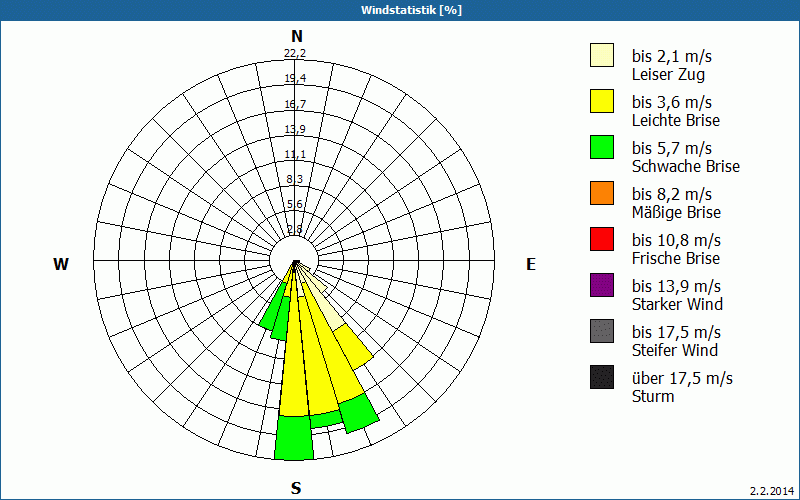Click the 'Leichte Brise' legend label
The image size is (800, 500).
pyautogui.click(x=676, y=120)
